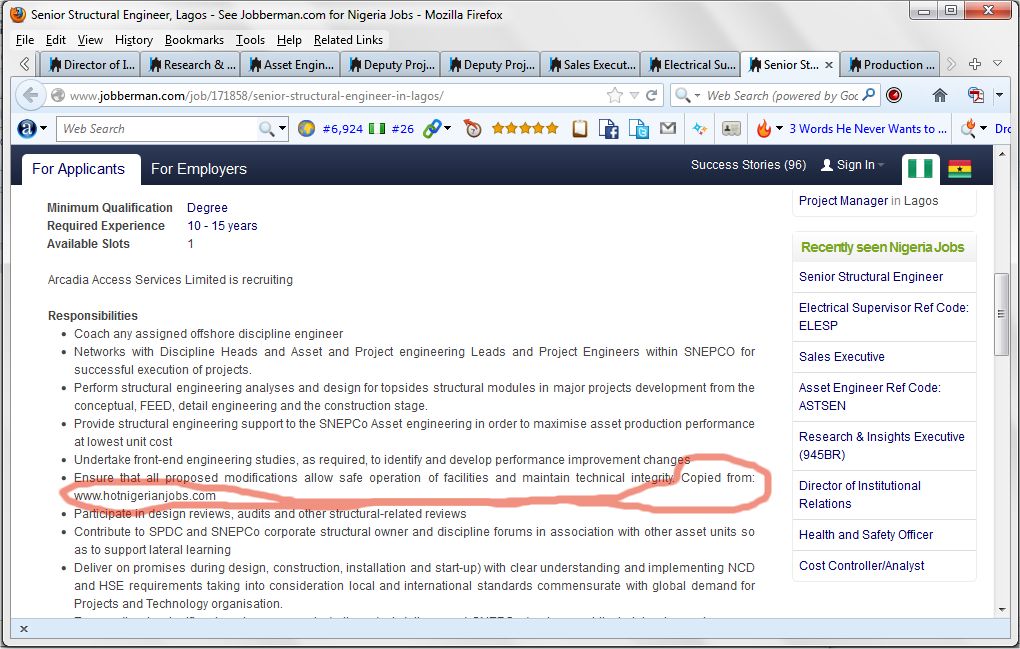Open the Cost Controller/Analyst job link
This screenshot has width=1020, height=649.
click(861, 566)
